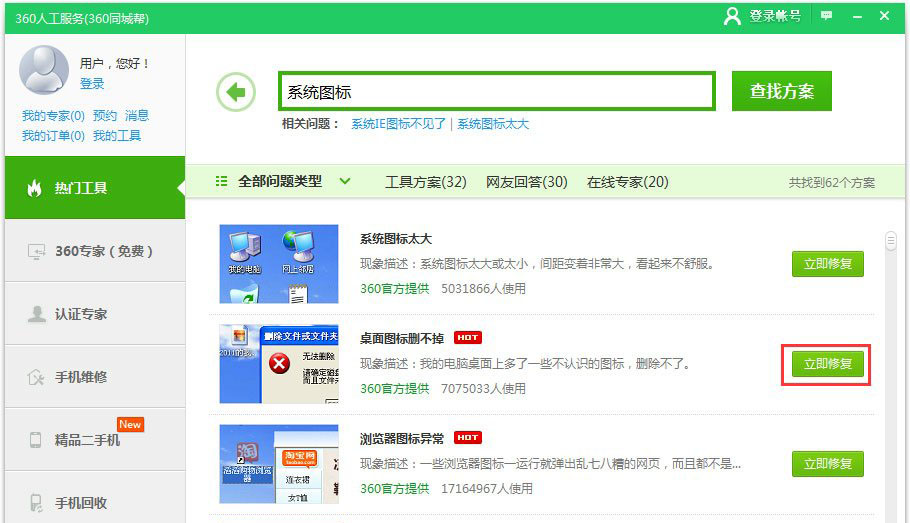Screen dimensions: 910x523
Task: Click 立即修复 for 桌面图标删不掉
Action: click(828, 364)
